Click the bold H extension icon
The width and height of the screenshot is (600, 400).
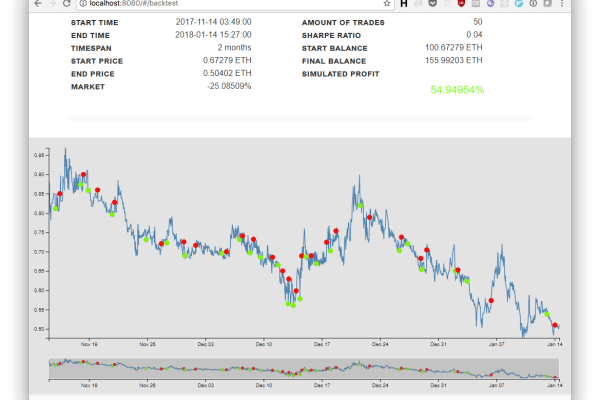404,4
